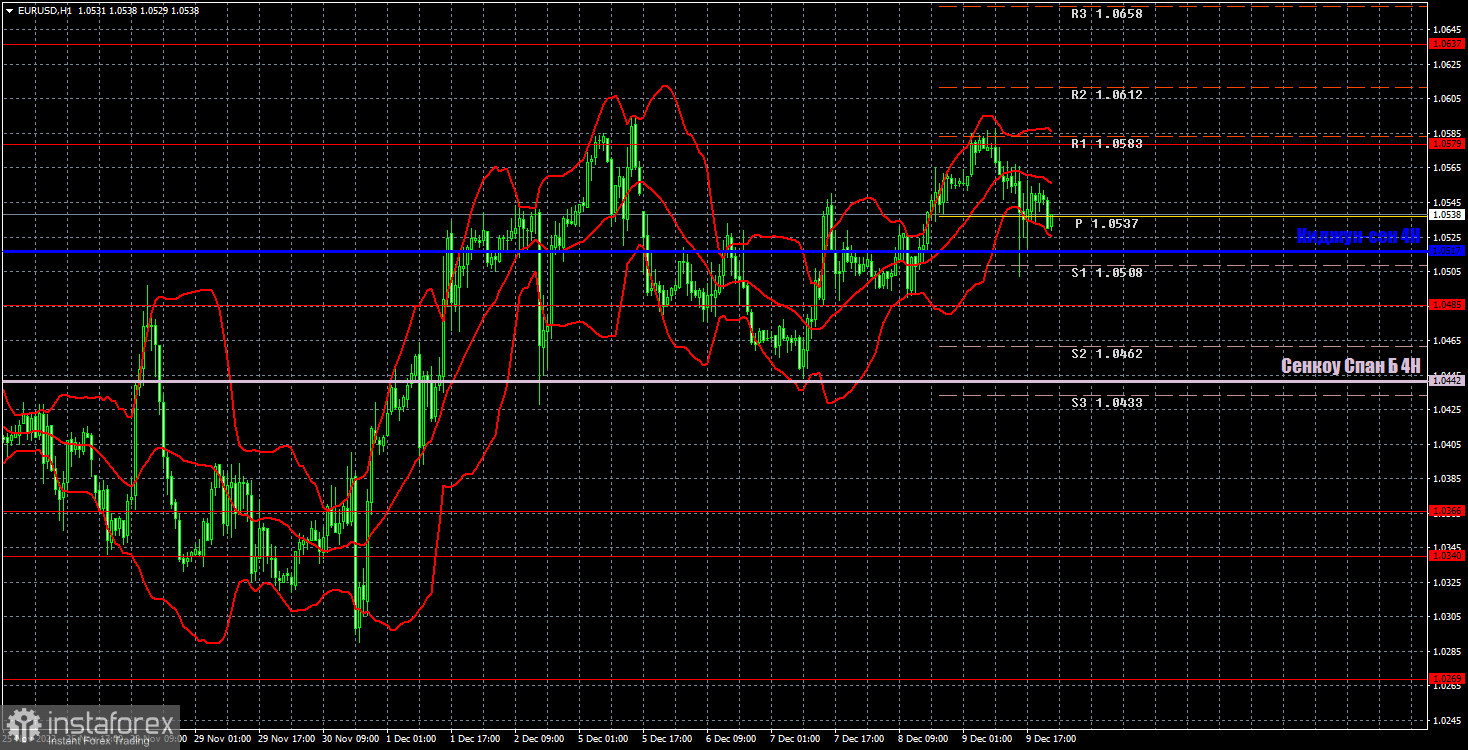Click the red 1.0579 price tag
1468x750 pixels.
pos(1447,144)
